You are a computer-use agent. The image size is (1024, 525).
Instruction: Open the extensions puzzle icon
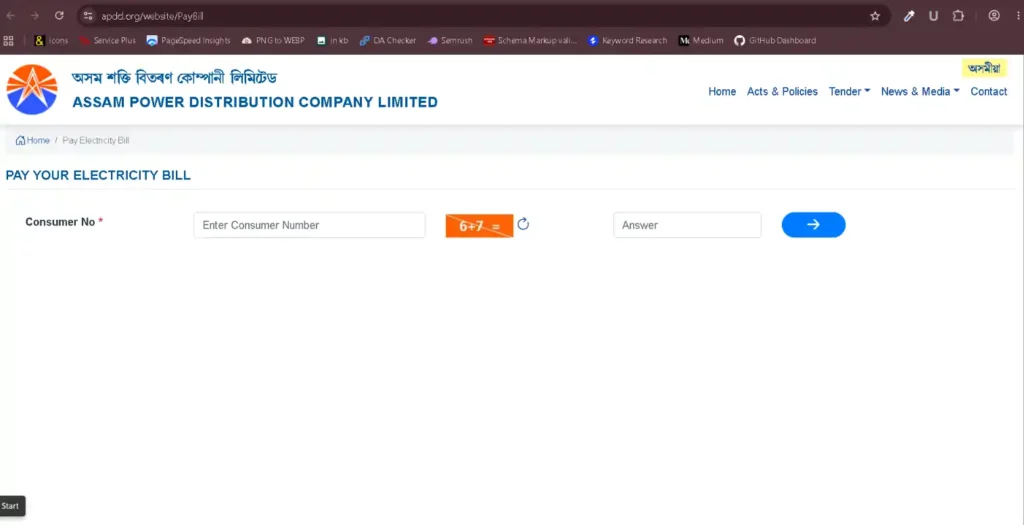tap(958, 16)
